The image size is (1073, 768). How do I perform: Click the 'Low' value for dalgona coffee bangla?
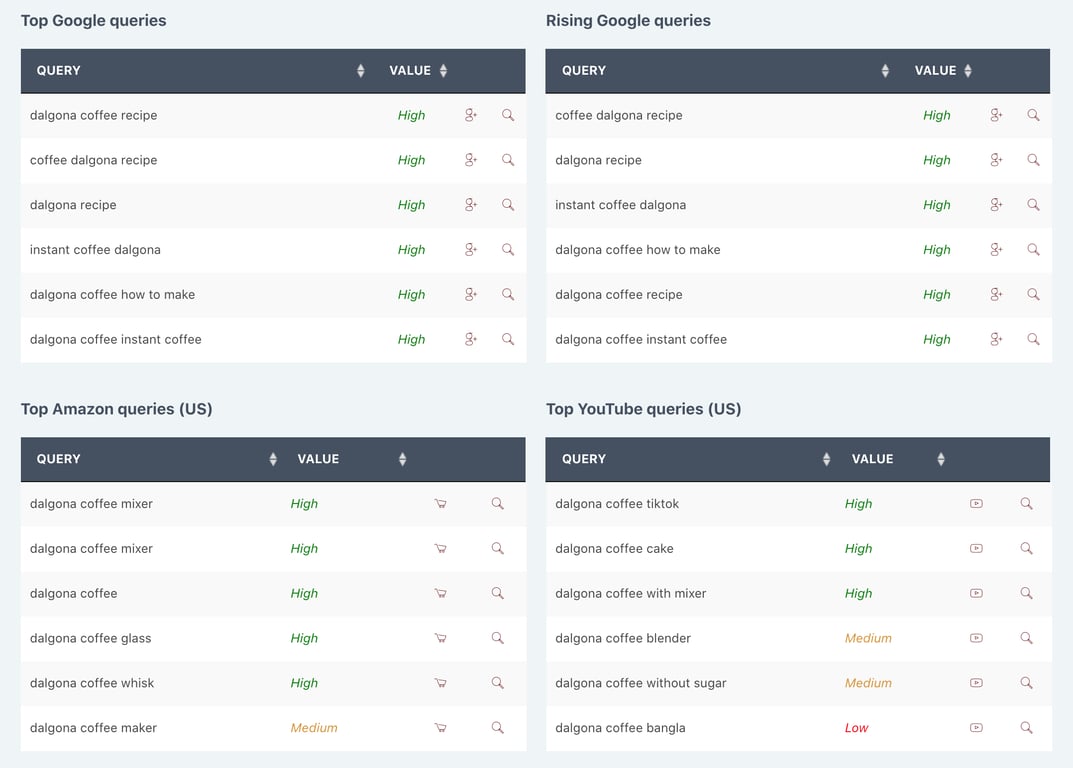(x=856, y=728)
